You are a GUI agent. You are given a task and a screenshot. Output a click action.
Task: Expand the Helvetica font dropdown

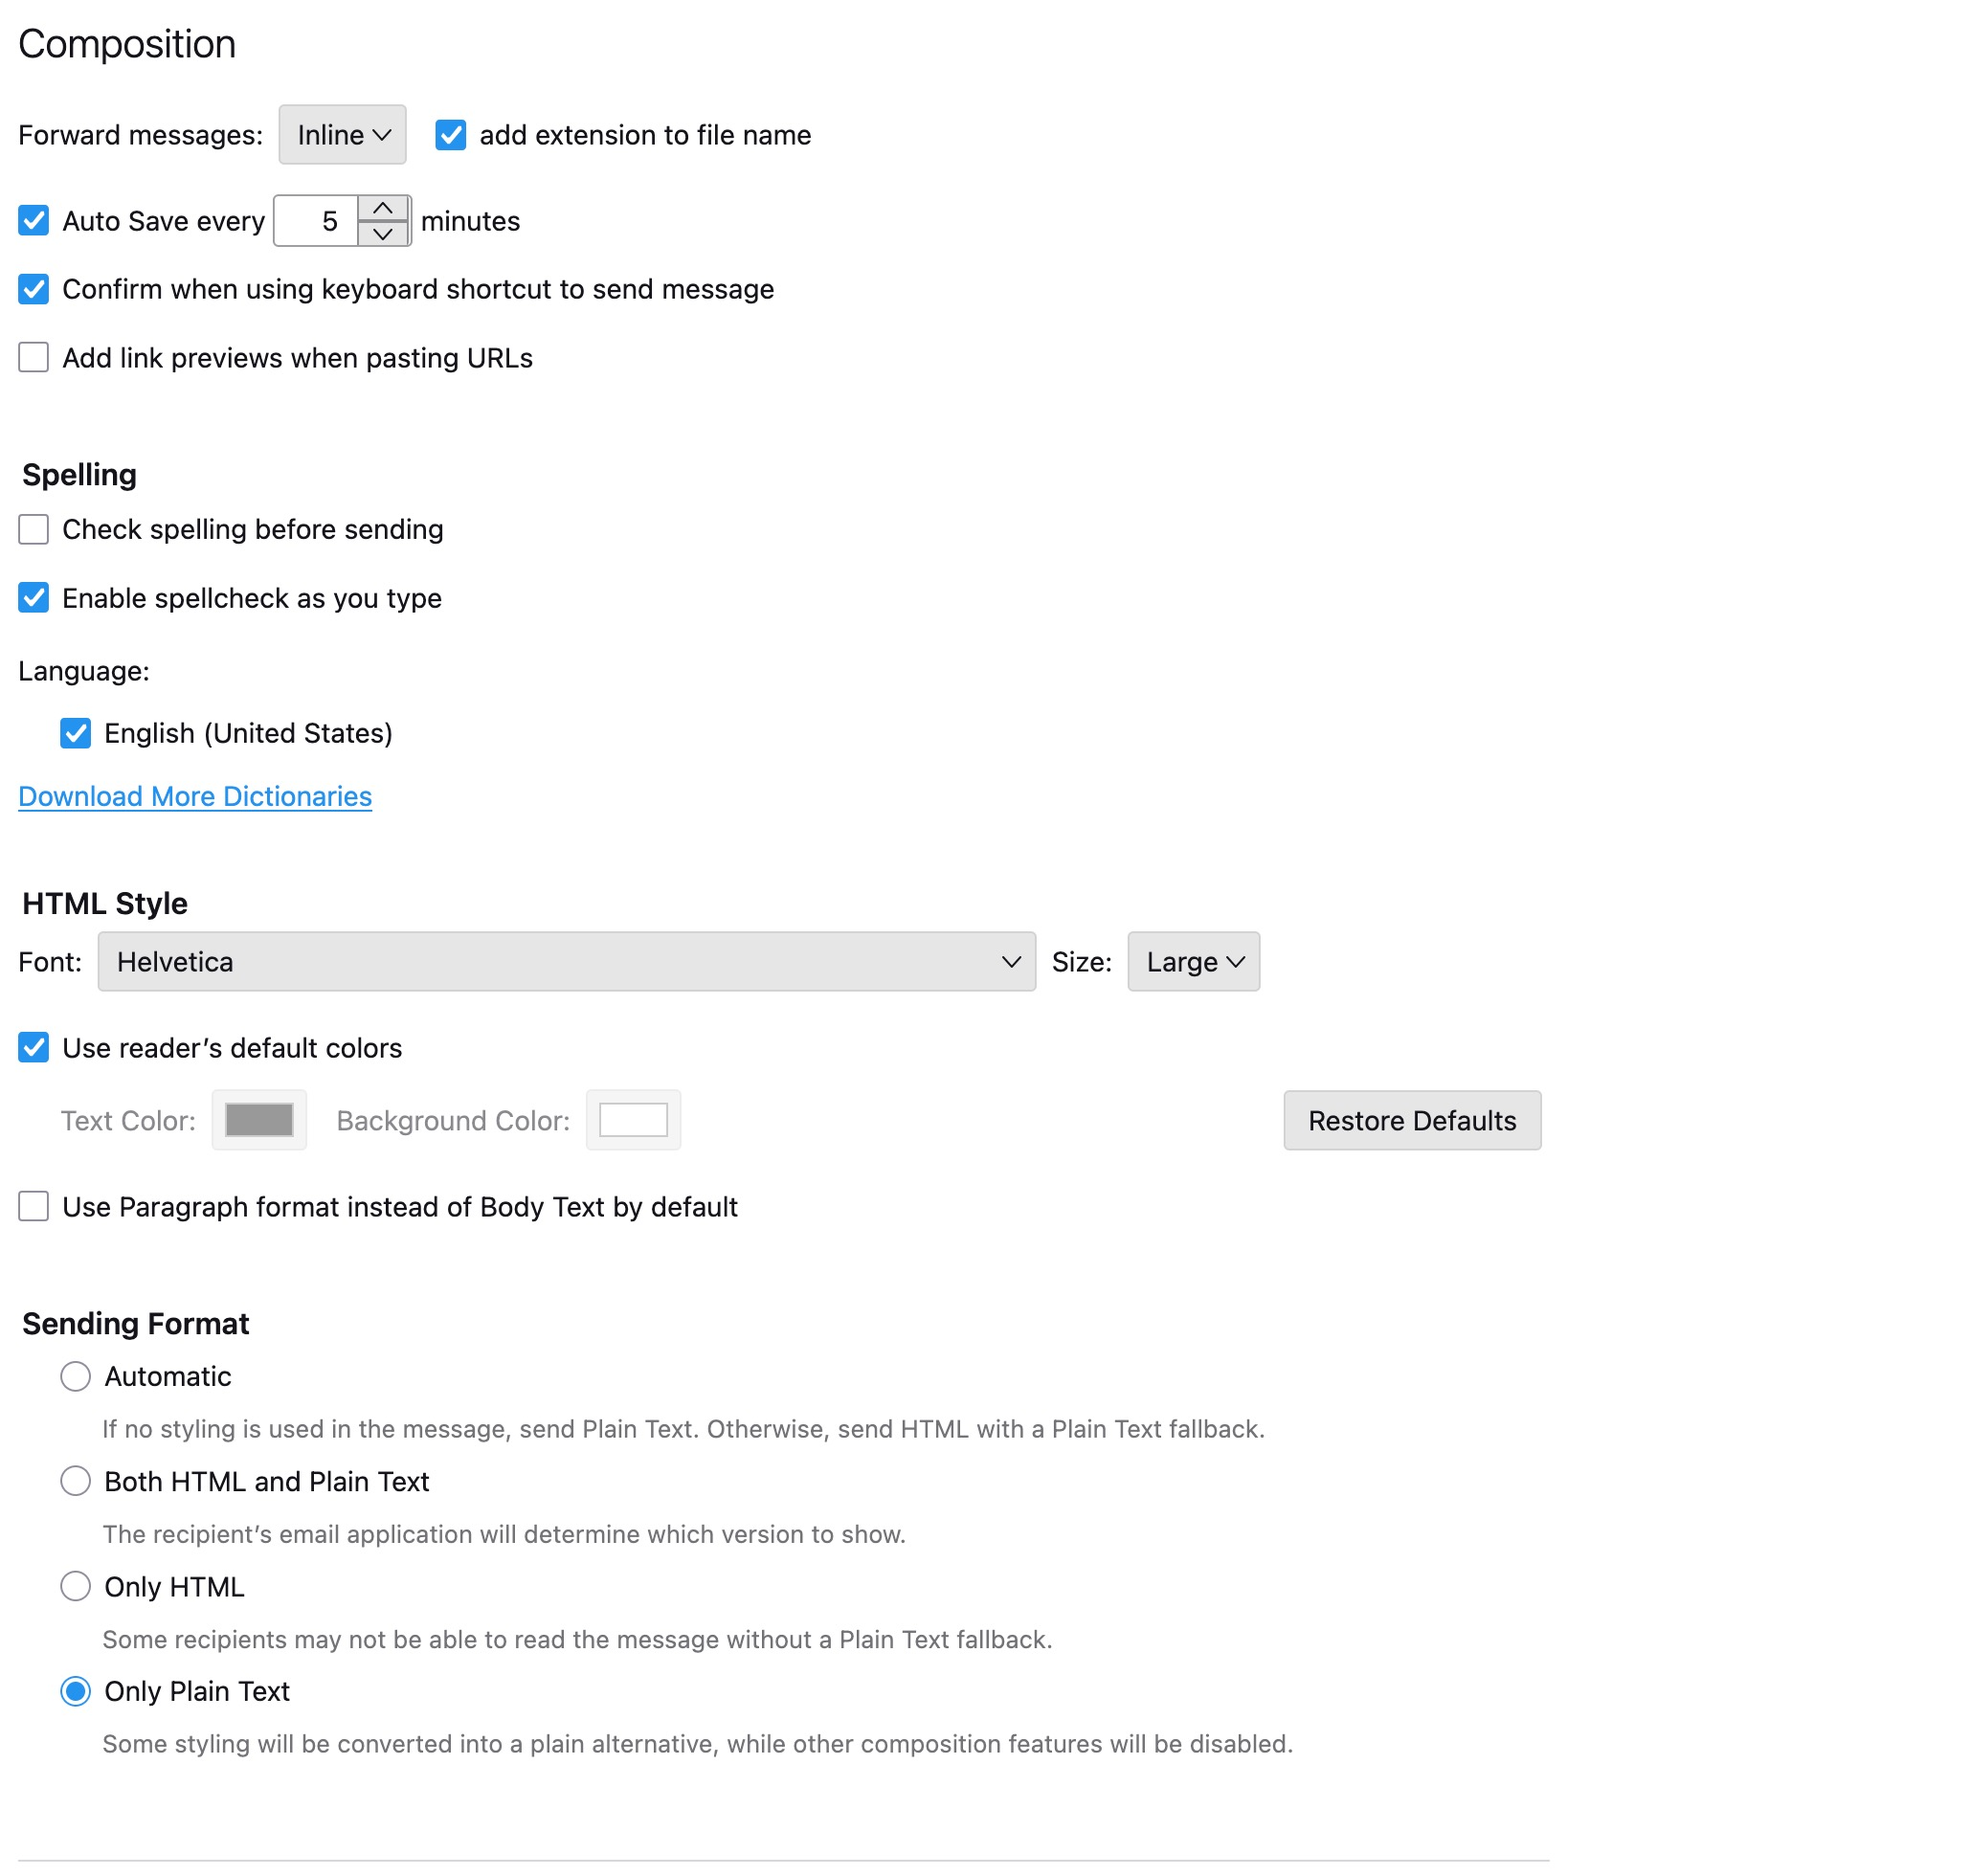[567, 962]
